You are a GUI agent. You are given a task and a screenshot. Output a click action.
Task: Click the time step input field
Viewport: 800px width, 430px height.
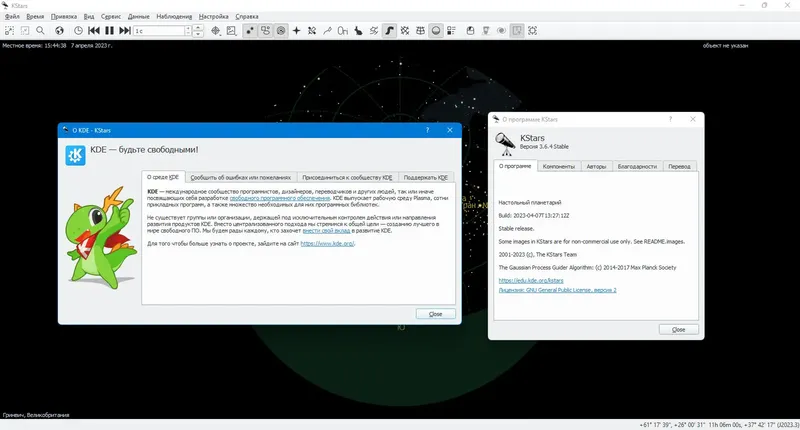tap(159, 31)
